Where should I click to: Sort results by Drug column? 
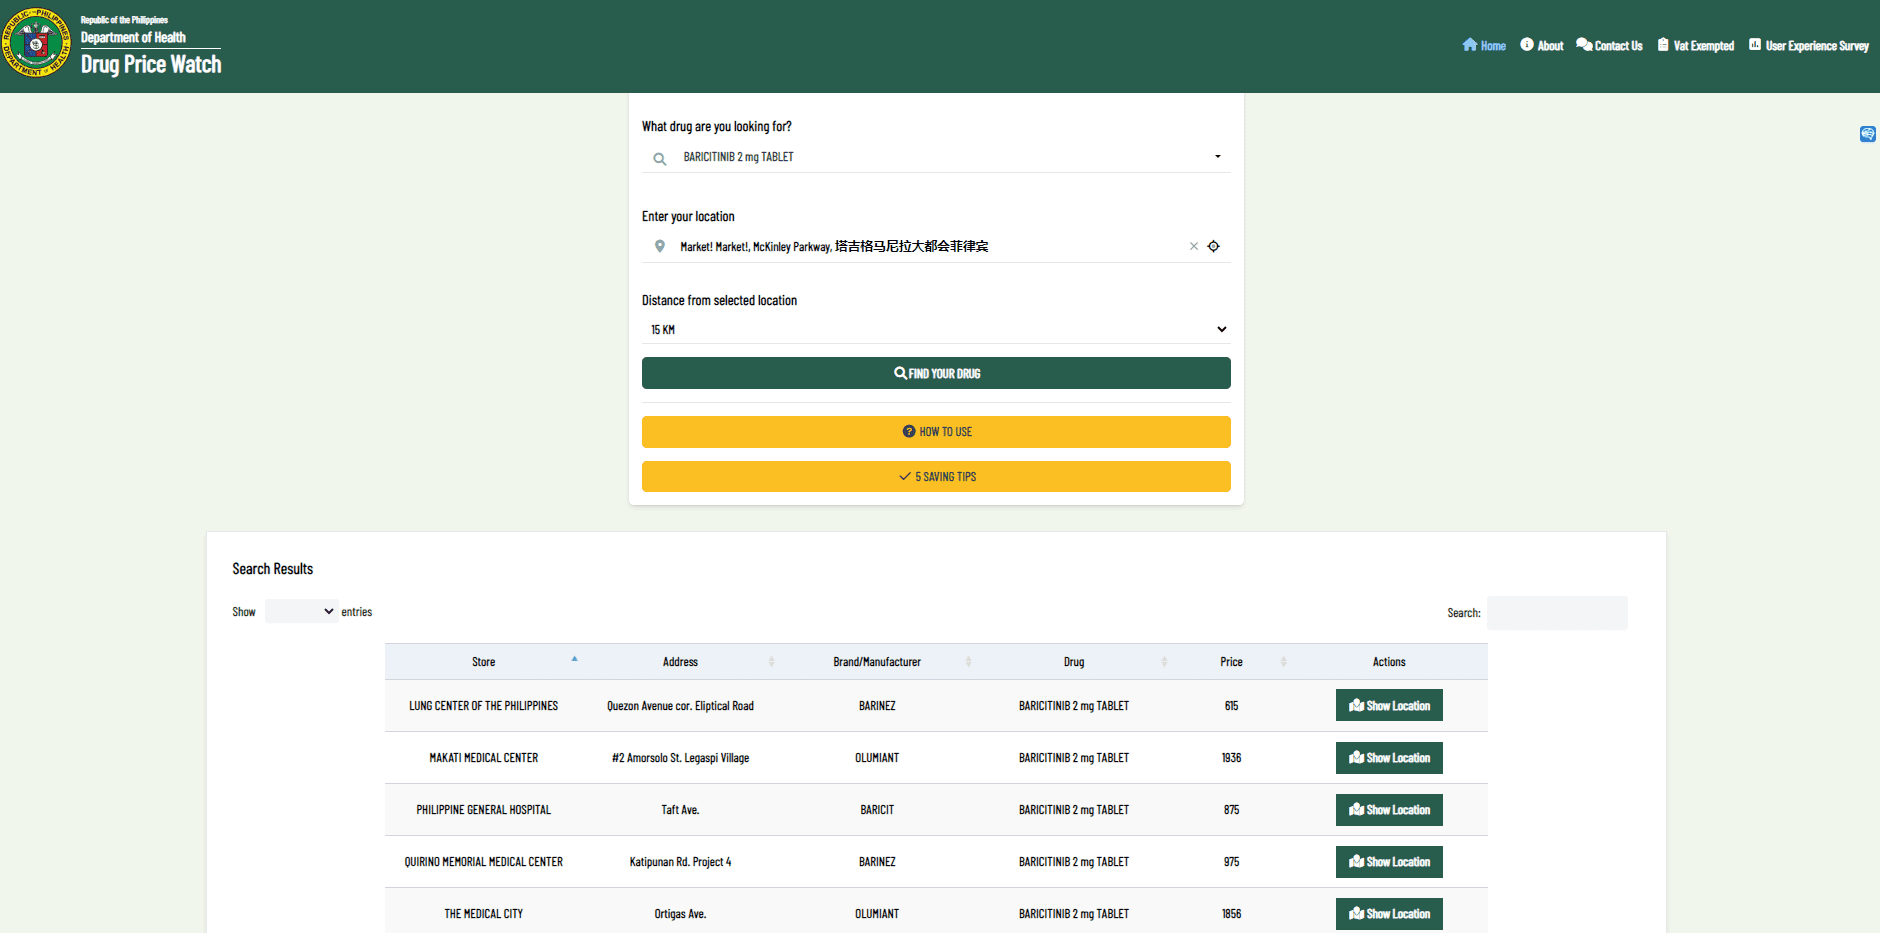[x=1074, y=662]
